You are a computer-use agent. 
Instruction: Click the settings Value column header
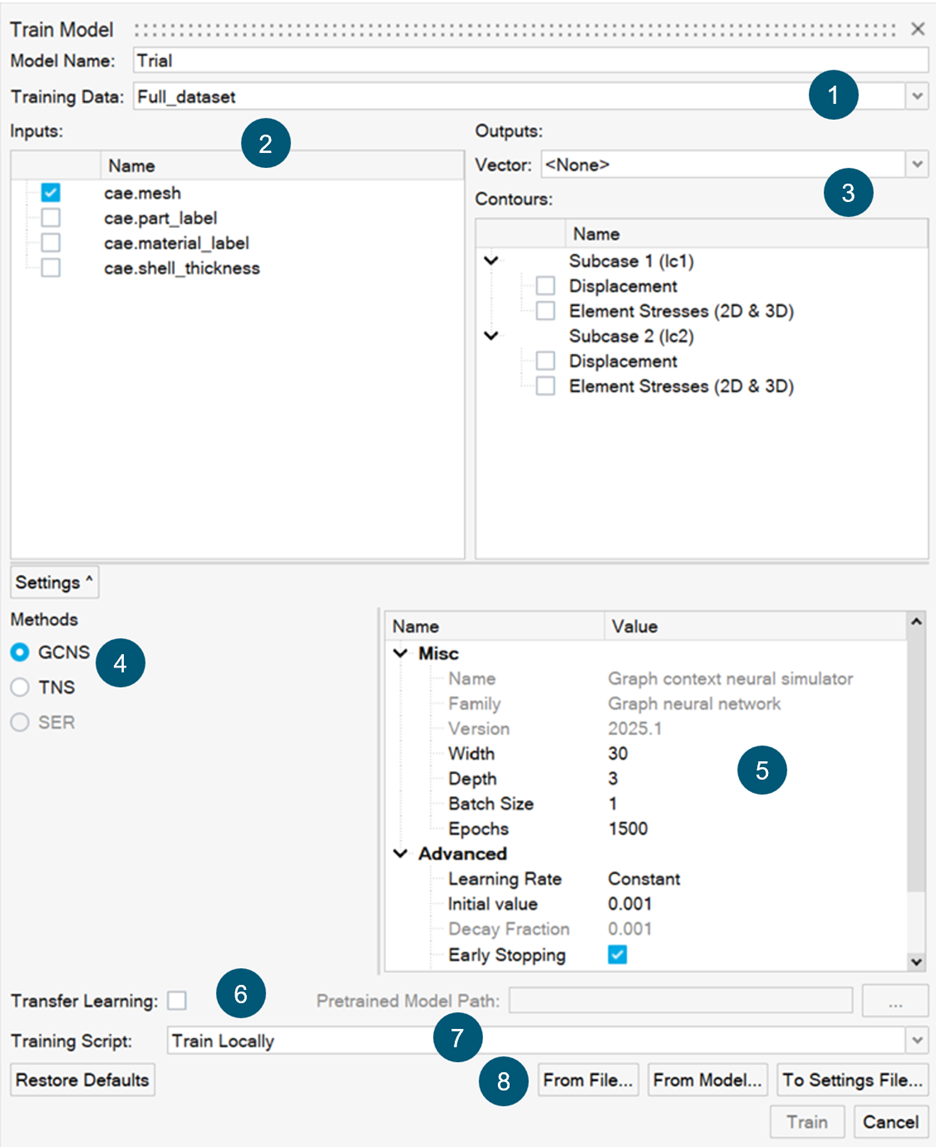[x=755, y=626]
